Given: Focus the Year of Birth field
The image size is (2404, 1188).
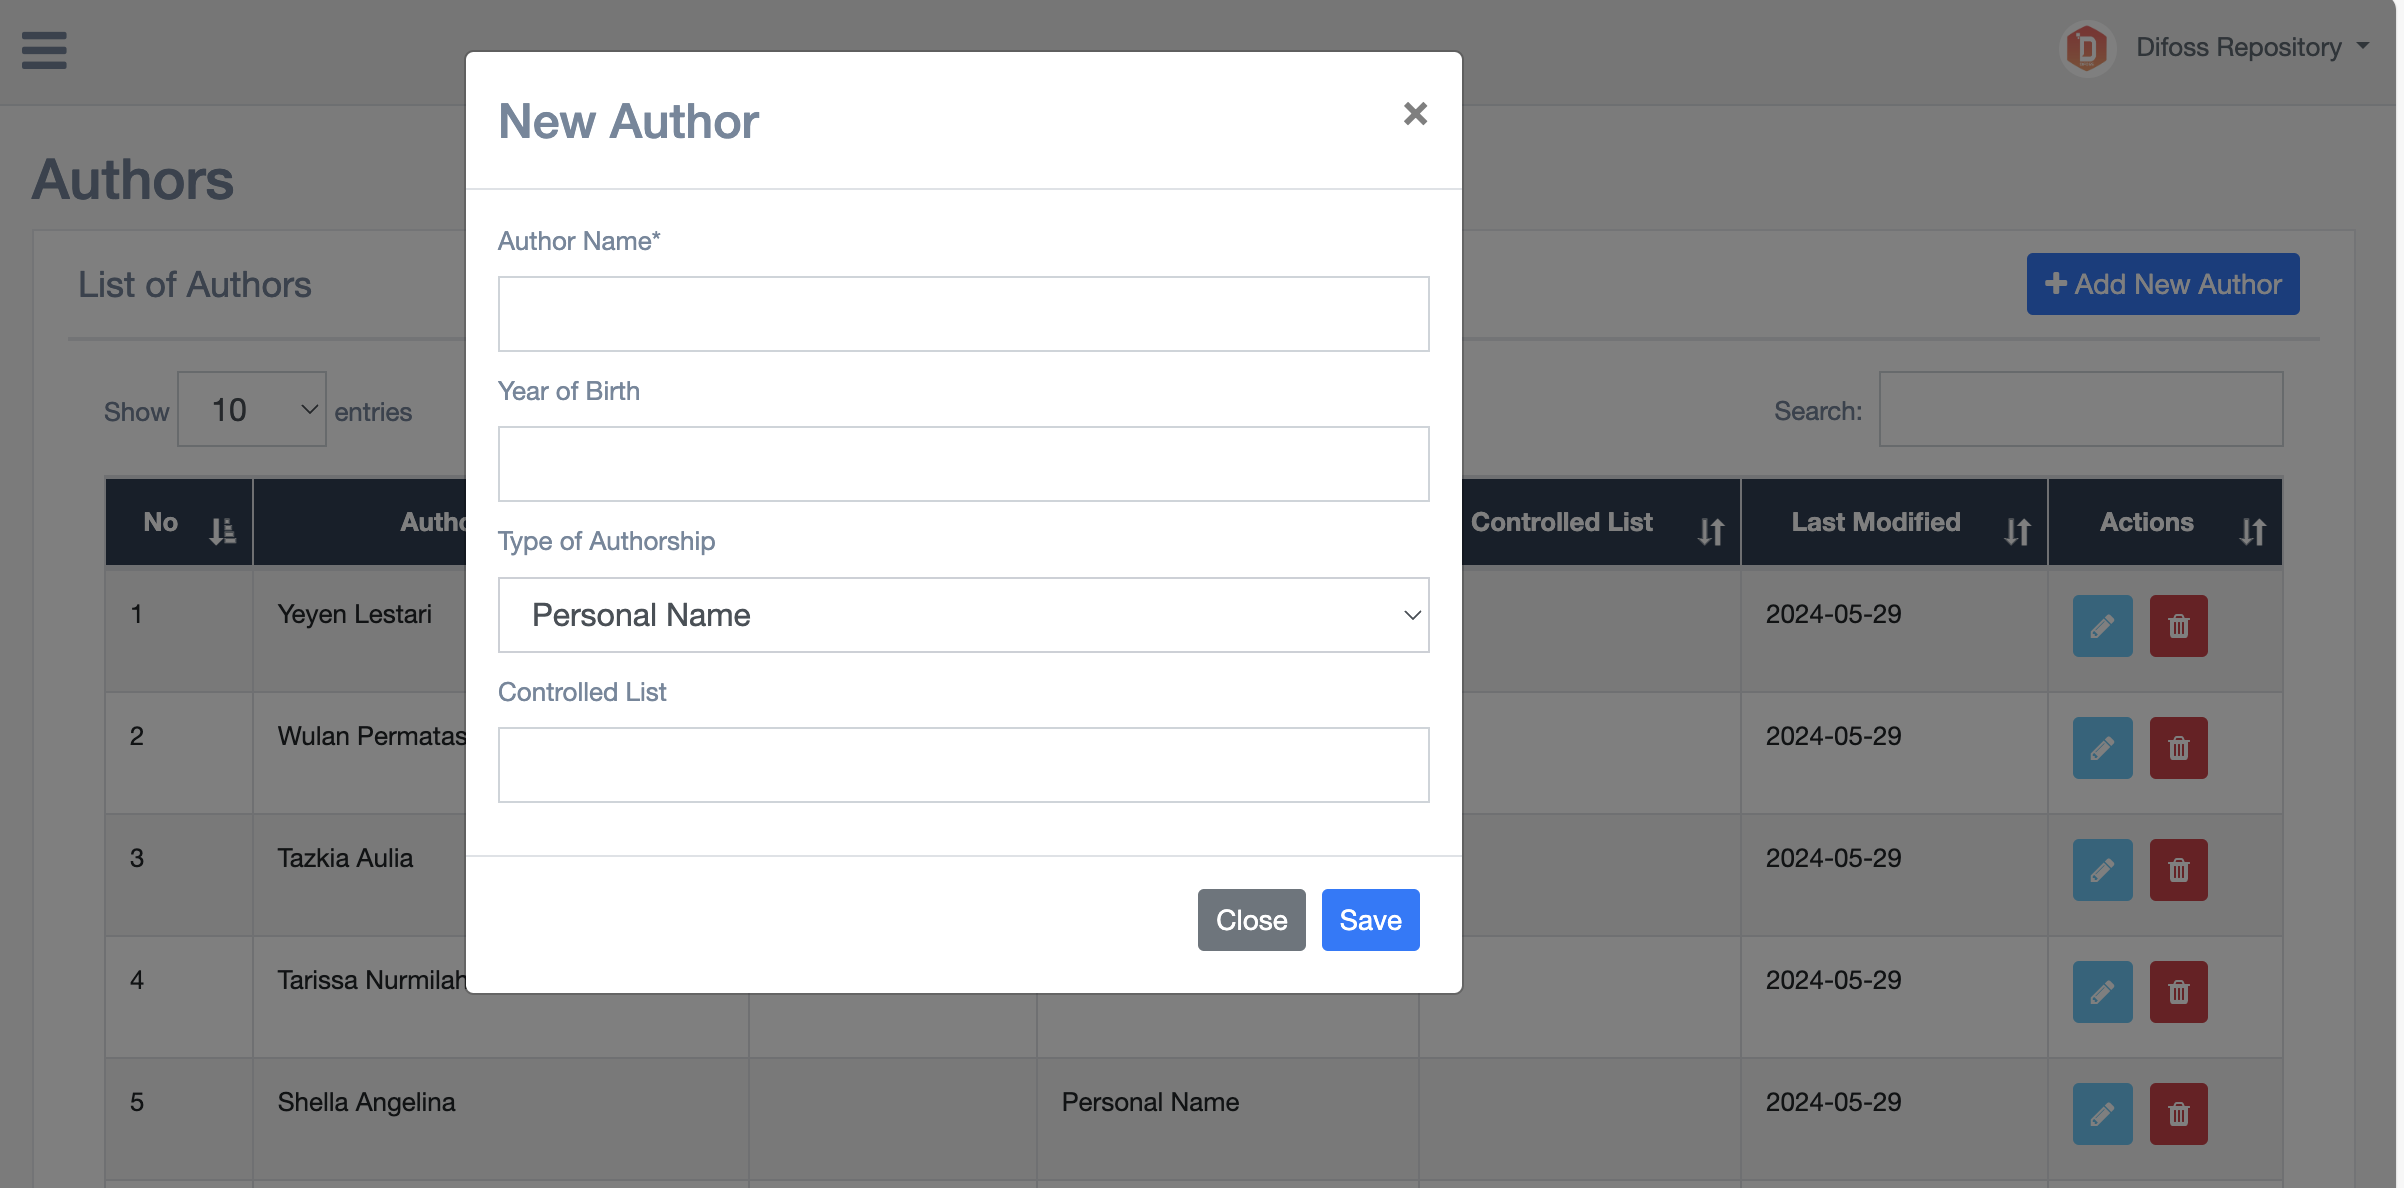Looking at the screenshot, I should [963, 464].
